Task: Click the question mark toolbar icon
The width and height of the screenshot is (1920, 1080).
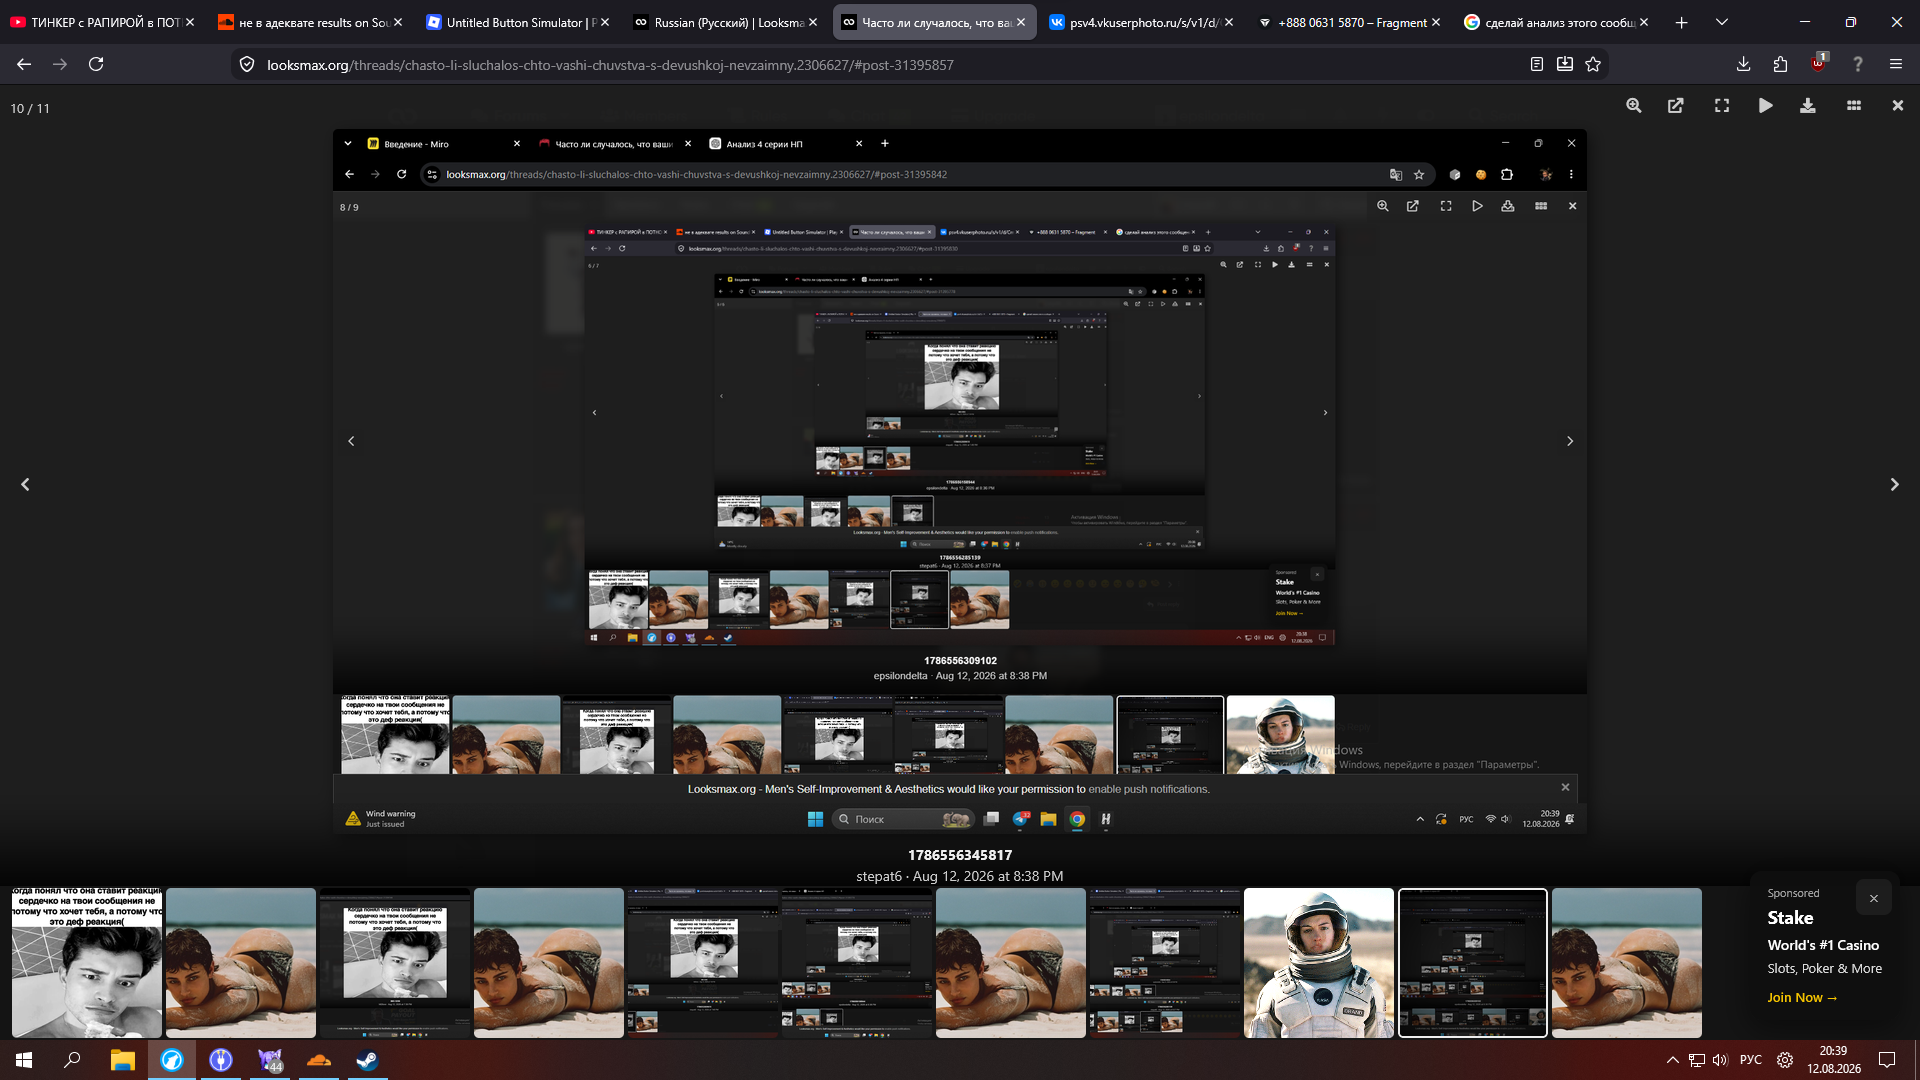Action: [1858, 65]
